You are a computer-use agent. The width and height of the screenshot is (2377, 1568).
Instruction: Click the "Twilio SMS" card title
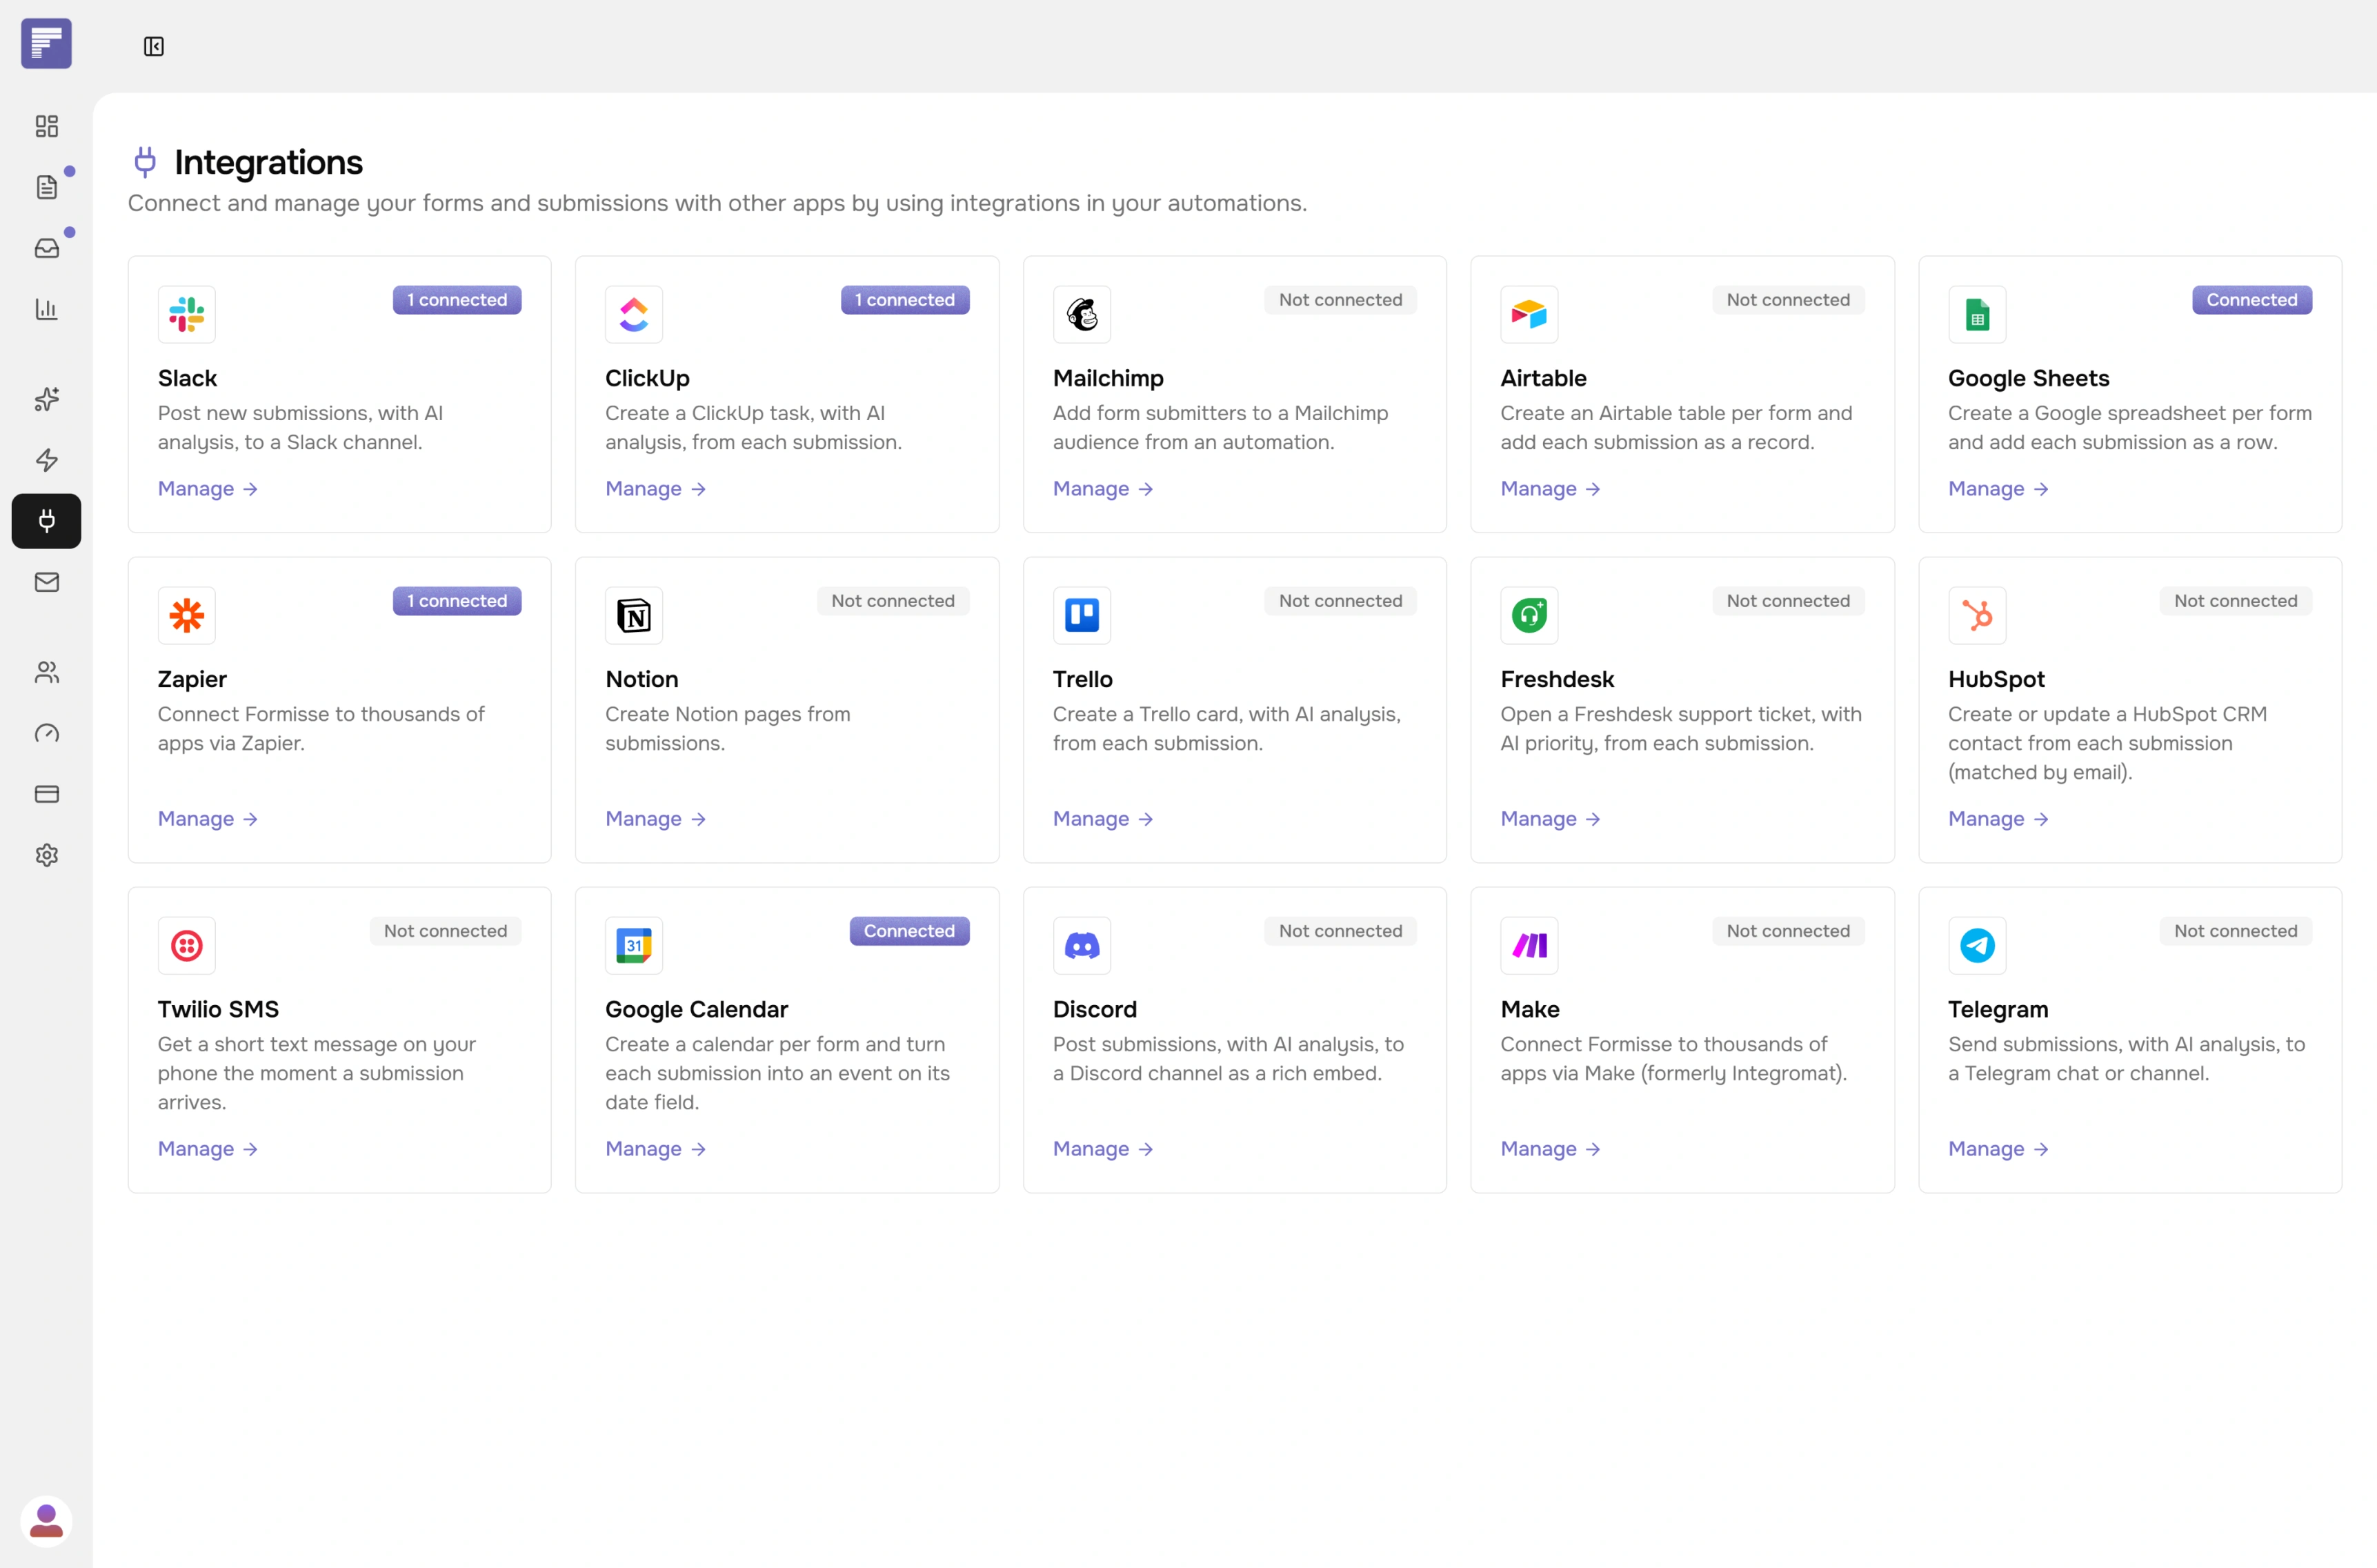[218, 1009]
